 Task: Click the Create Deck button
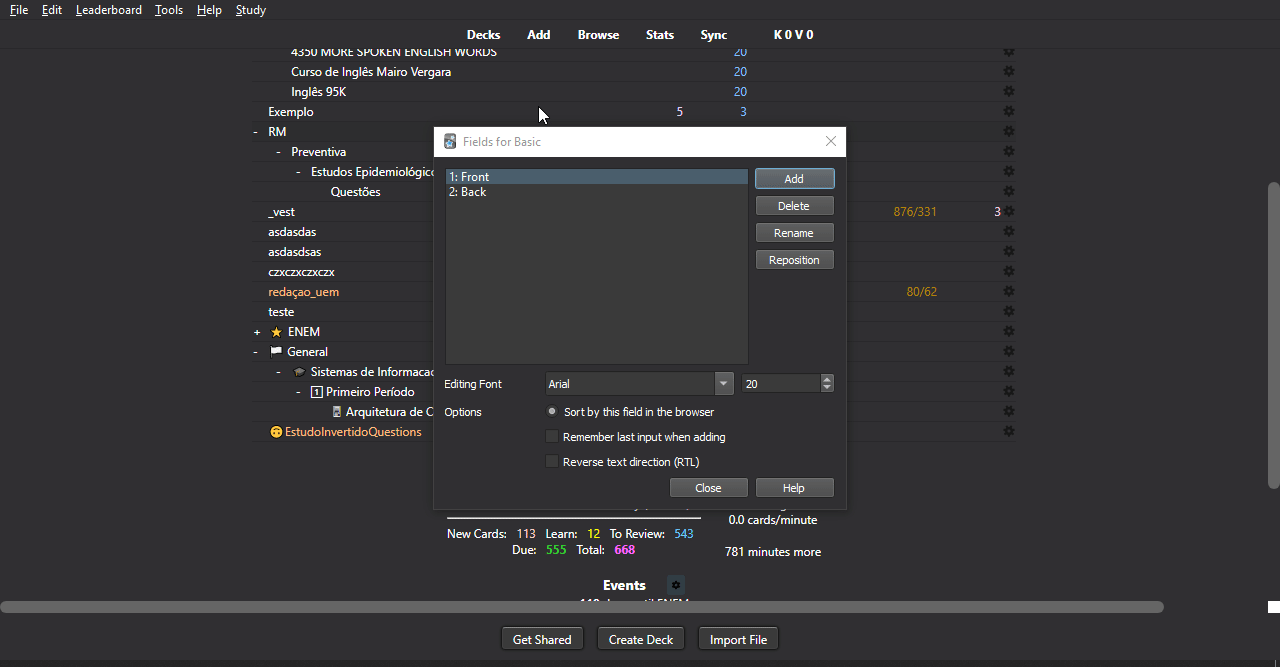coord(641,639)
